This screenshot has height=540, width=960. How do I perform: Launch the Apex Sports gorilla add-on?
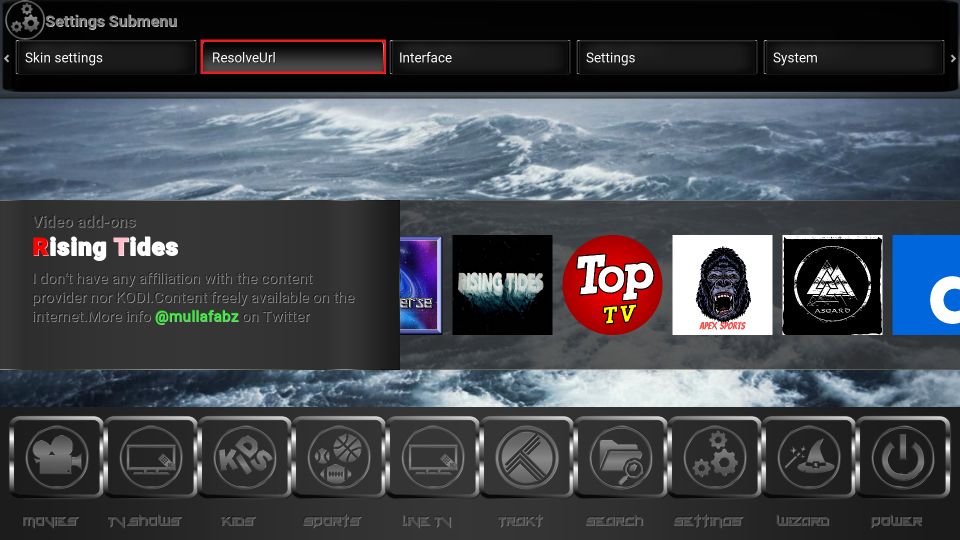pyautogui.click(x=722, y=285)
